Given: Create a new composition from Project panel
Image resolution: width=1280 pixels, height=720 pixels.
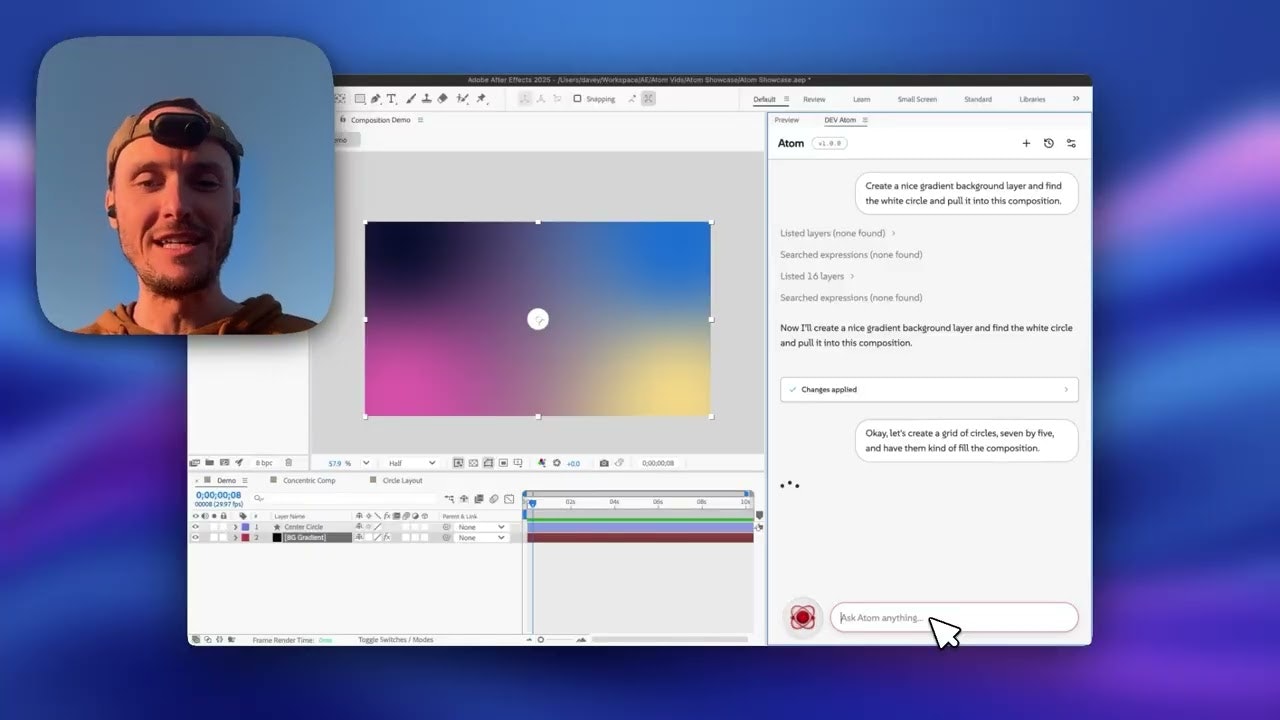Looking at the screenshot, I should tap(224, 463).
